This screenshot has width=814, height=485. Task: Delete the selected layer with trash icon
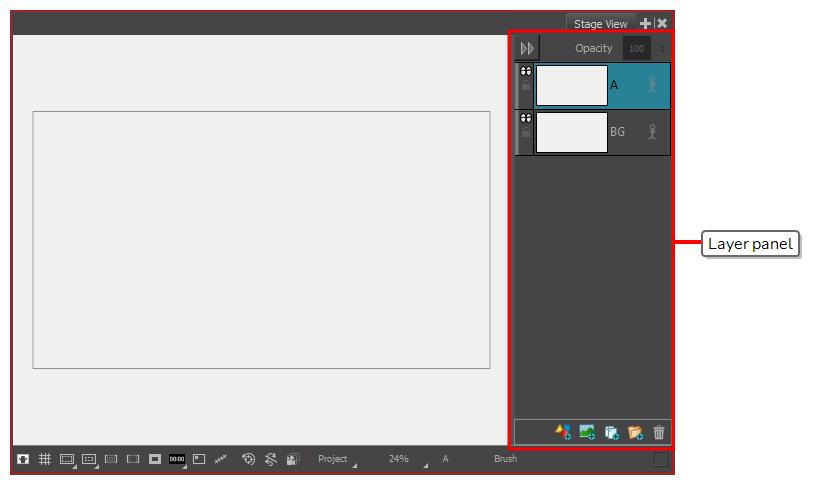click(x=659, y=432)
